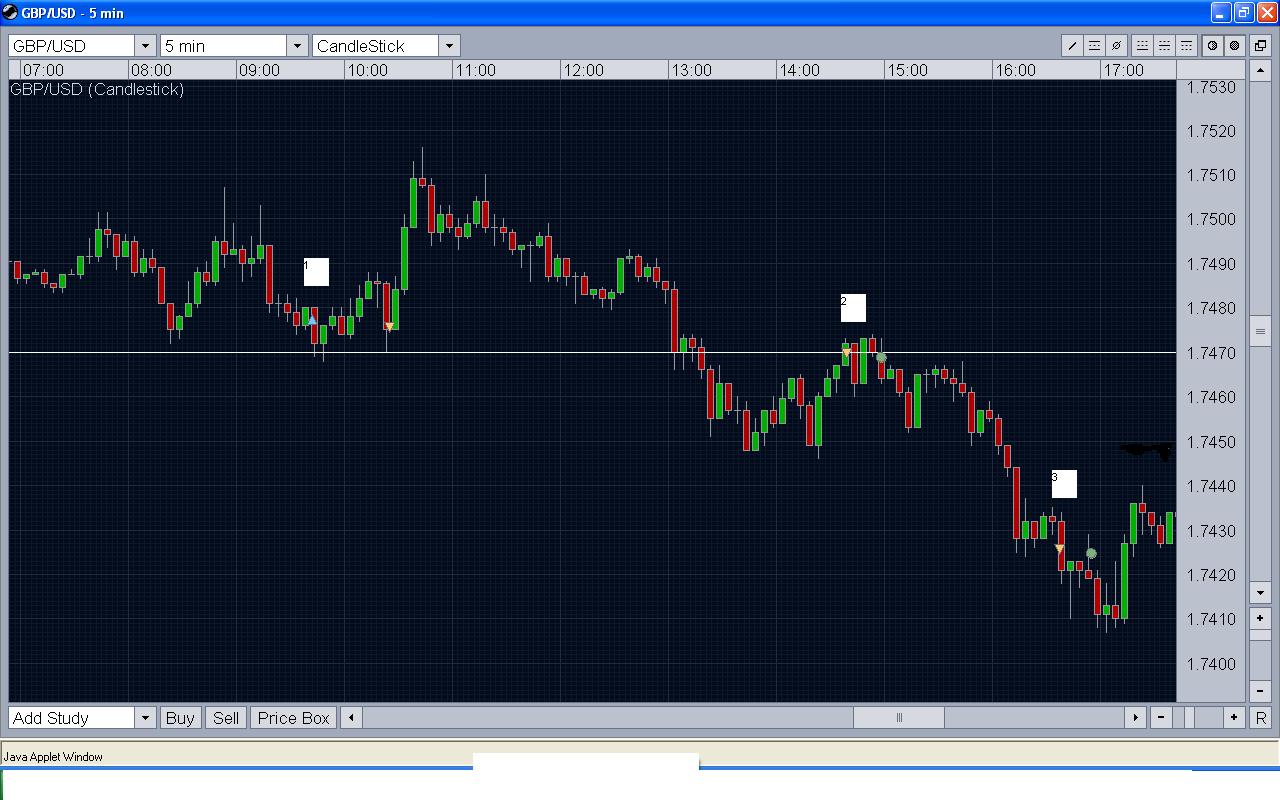Viewport: 1280px width, 800px height.
Task: Click the orange down-arrow marker near 14:35
Action: click(x=846, y=352)
